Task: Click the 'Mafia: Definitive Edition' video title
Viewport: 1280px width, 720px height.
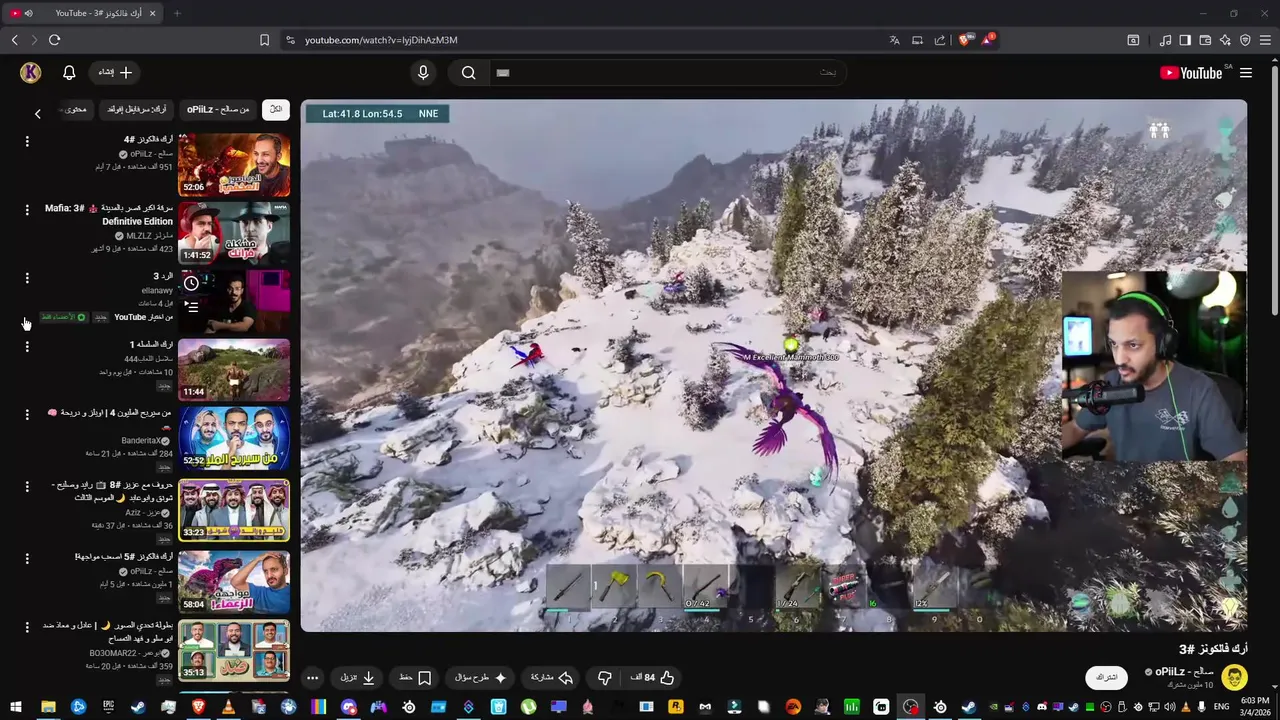Action: 109,215
